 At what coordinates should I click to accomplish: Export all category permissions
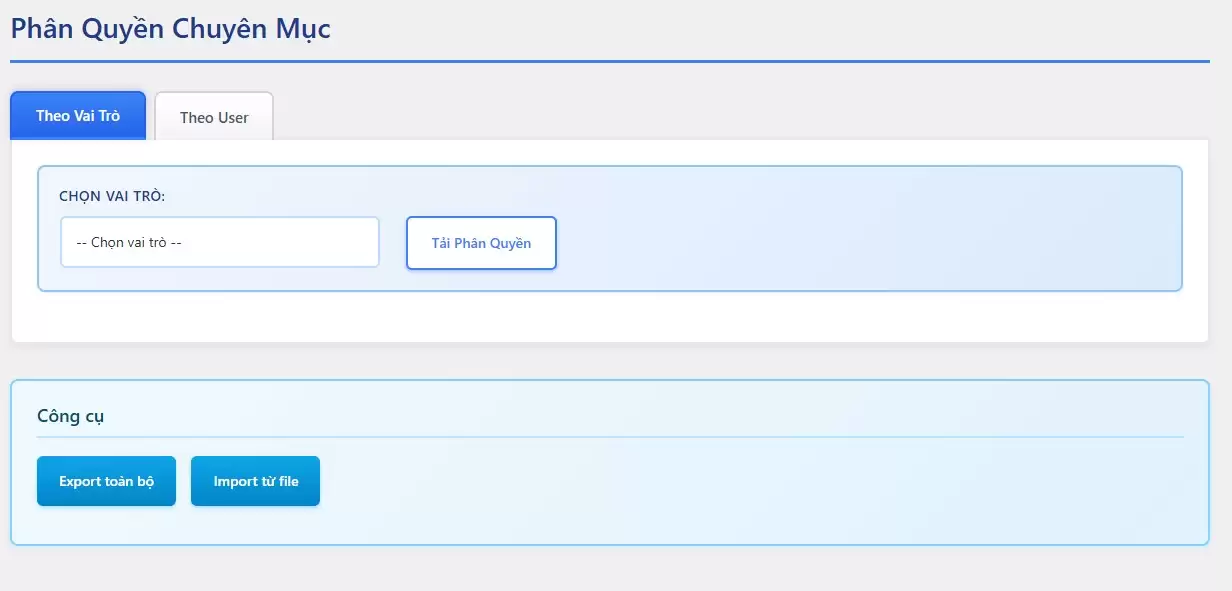106,481
